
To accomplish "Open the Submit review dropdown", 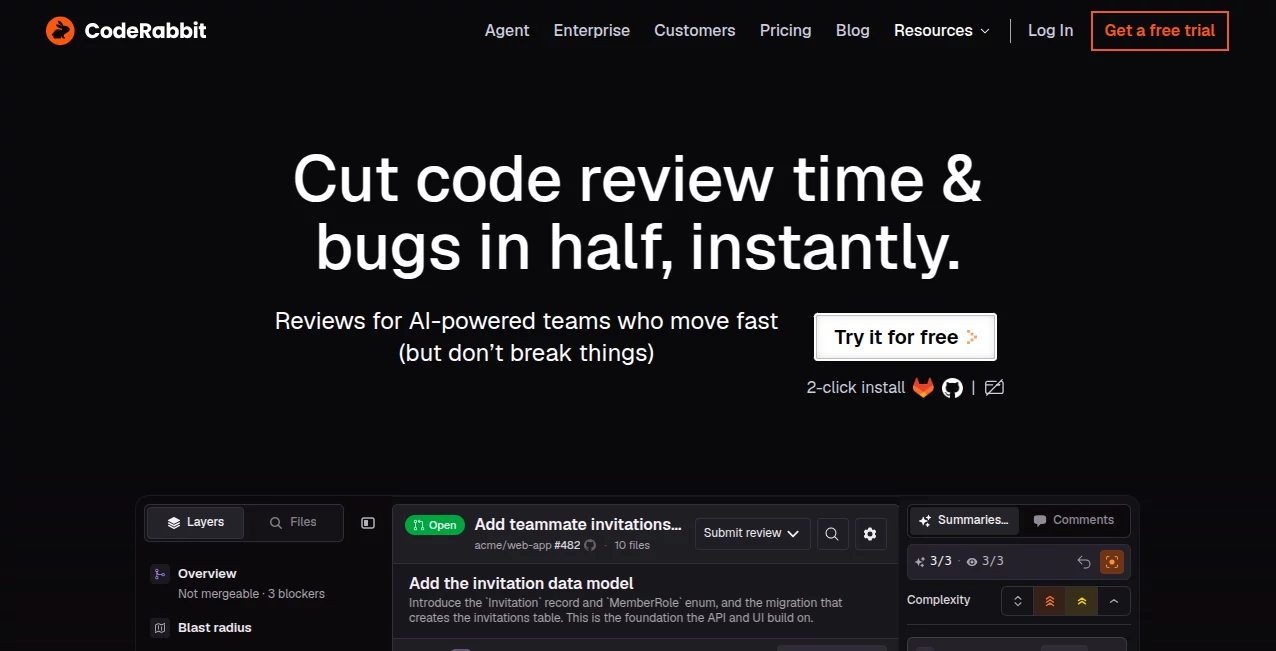I will click(x=752, y=533).
